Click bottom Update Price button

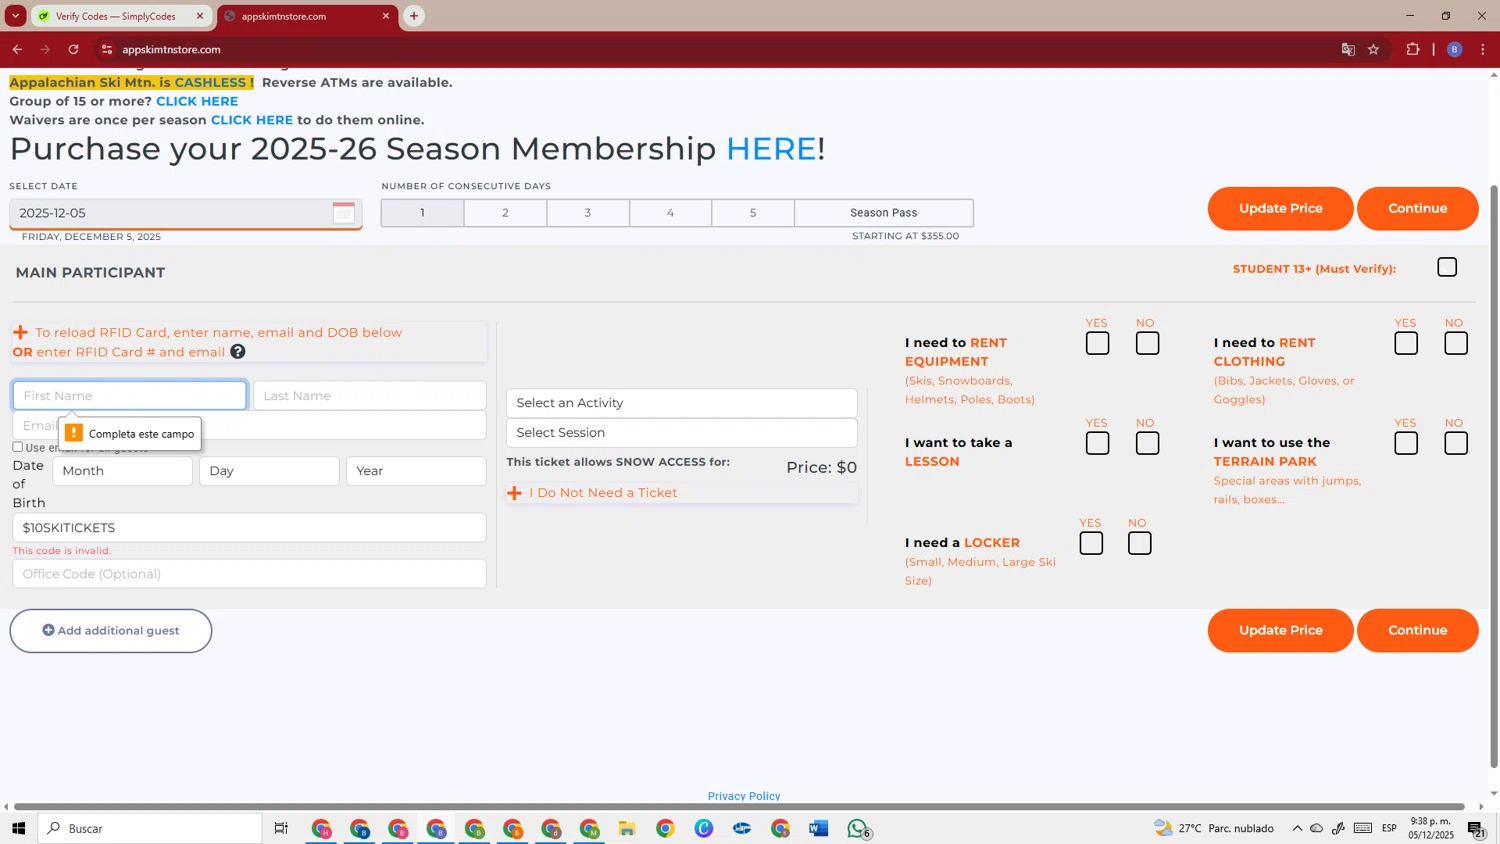pos(1280,631)
